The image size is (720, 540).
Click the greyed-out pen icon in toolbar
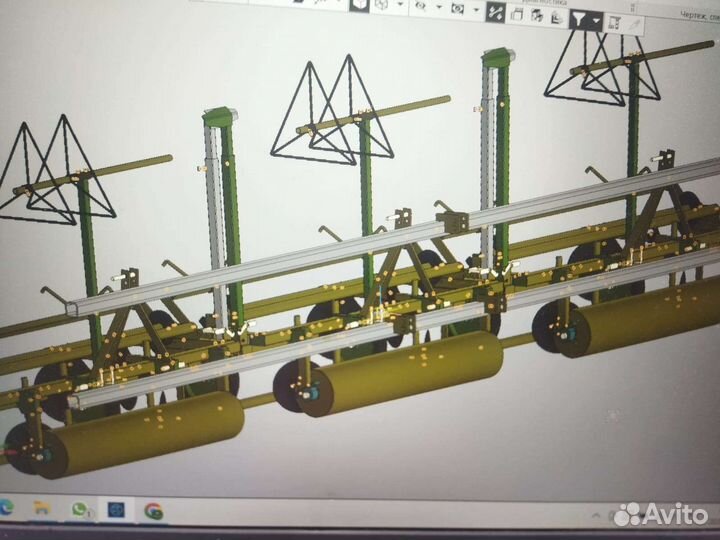[x=634, y=25]
